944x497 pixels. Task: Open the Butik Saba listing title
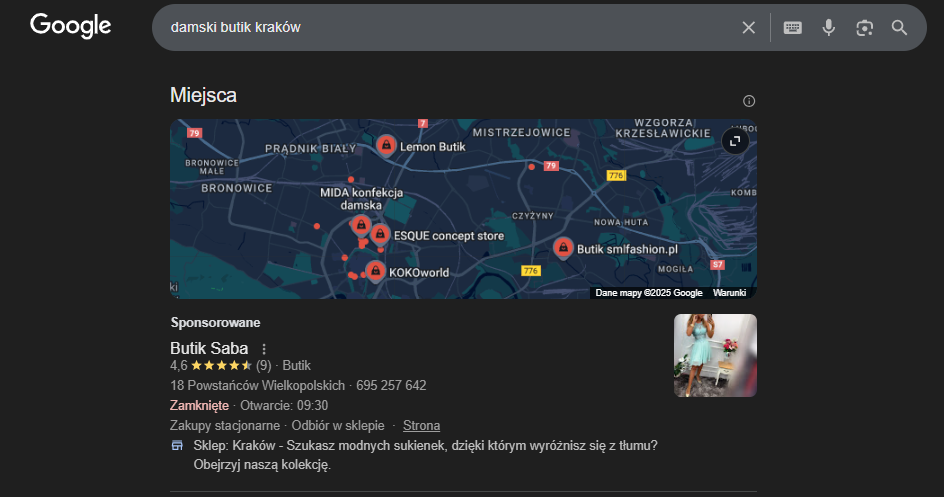coord(209,349)
